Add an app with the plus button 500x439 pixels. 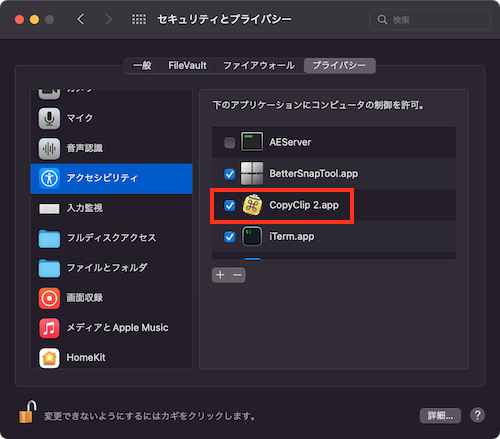220,275
